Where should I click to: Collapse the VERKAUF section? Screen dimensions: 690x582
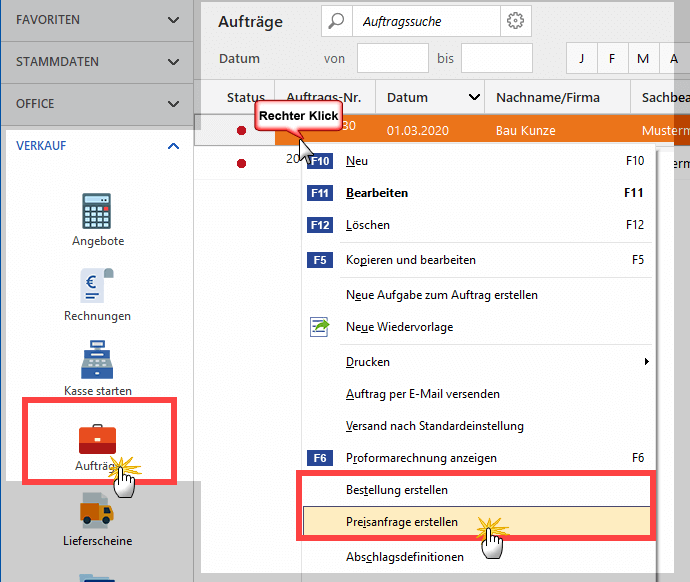(174, 146)
